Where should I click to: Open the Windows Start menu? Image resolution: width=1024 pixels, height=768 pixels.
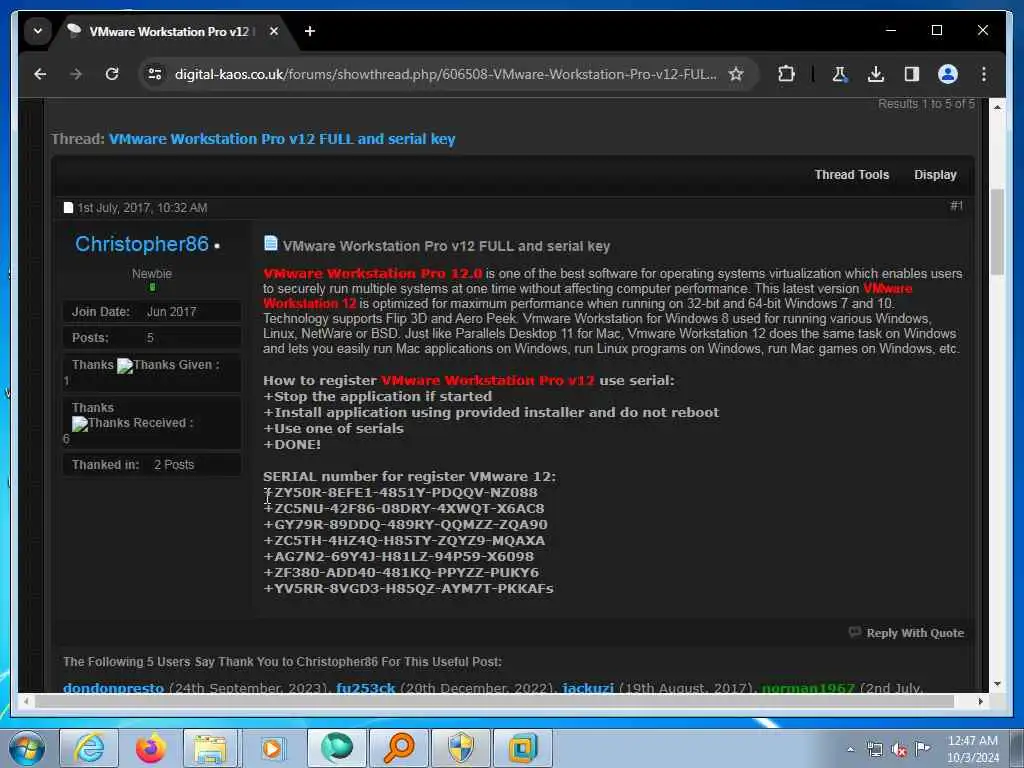coord(26,748)
